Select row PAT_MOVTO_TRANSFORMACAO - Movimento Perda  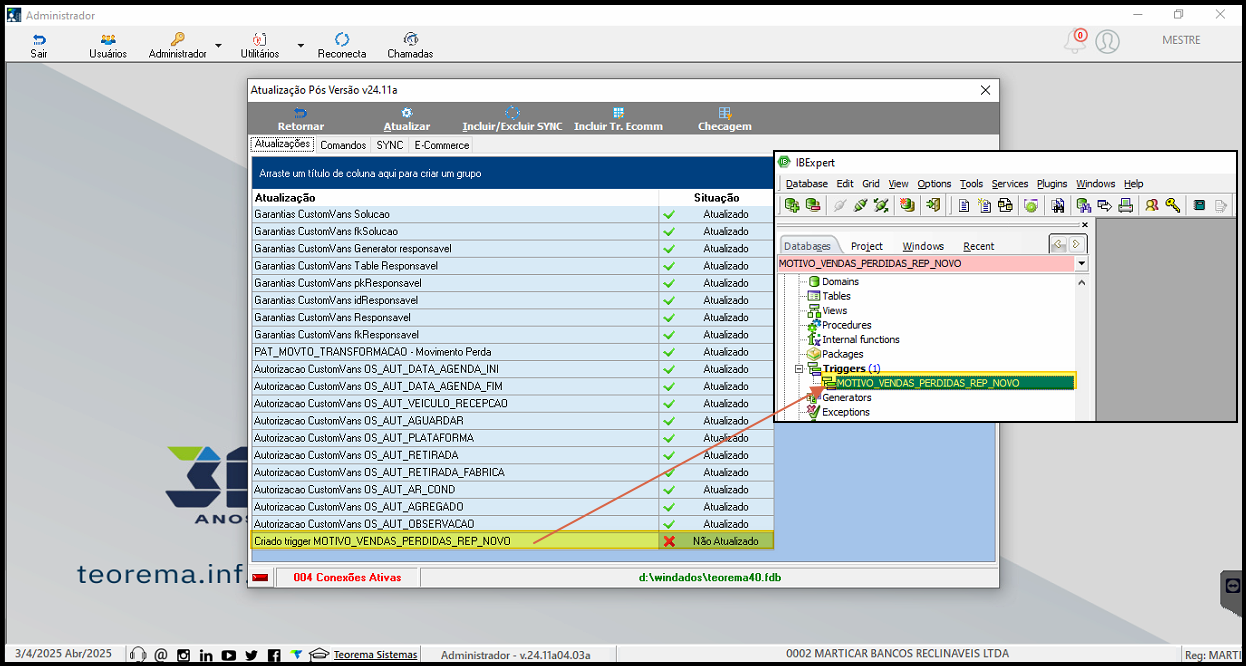coord(512,352)
